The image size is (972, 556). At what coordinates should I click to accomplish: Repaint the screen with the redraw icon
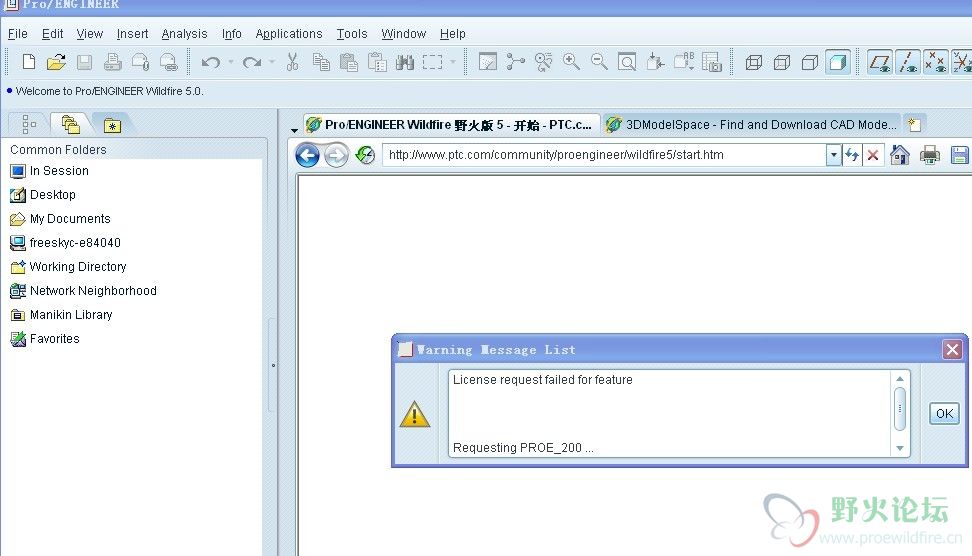tap(488, 61)
